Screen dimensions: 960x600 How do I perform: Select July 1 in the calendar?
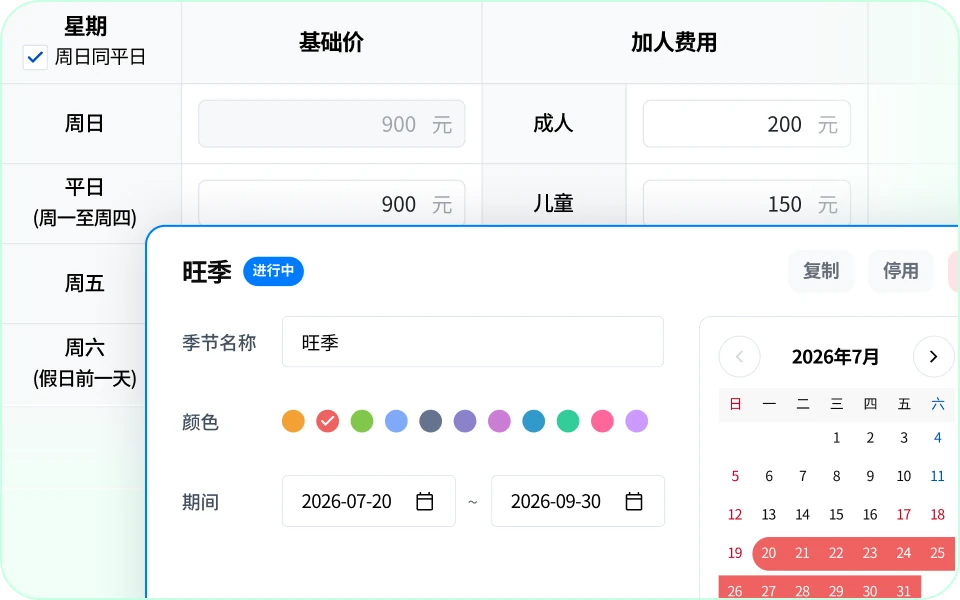pos(836,438)
